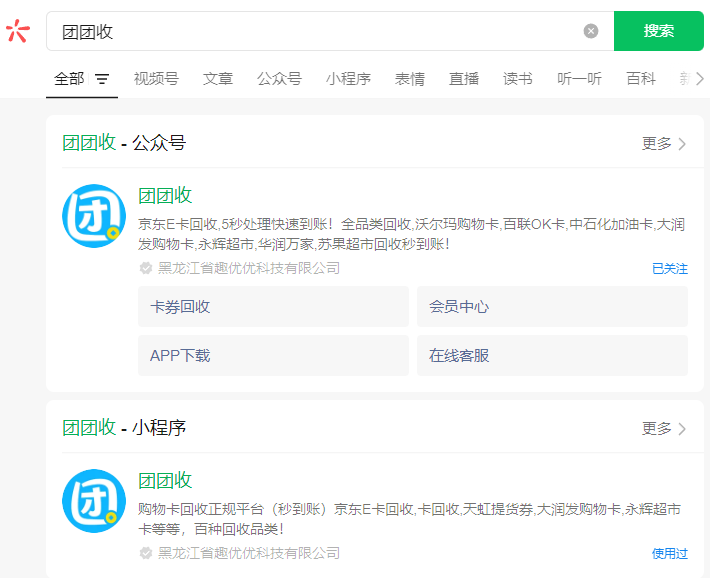Viewport: 710px width, 578px height.
Task: Switch to the 文章 tab
Action: pos(218,79)
